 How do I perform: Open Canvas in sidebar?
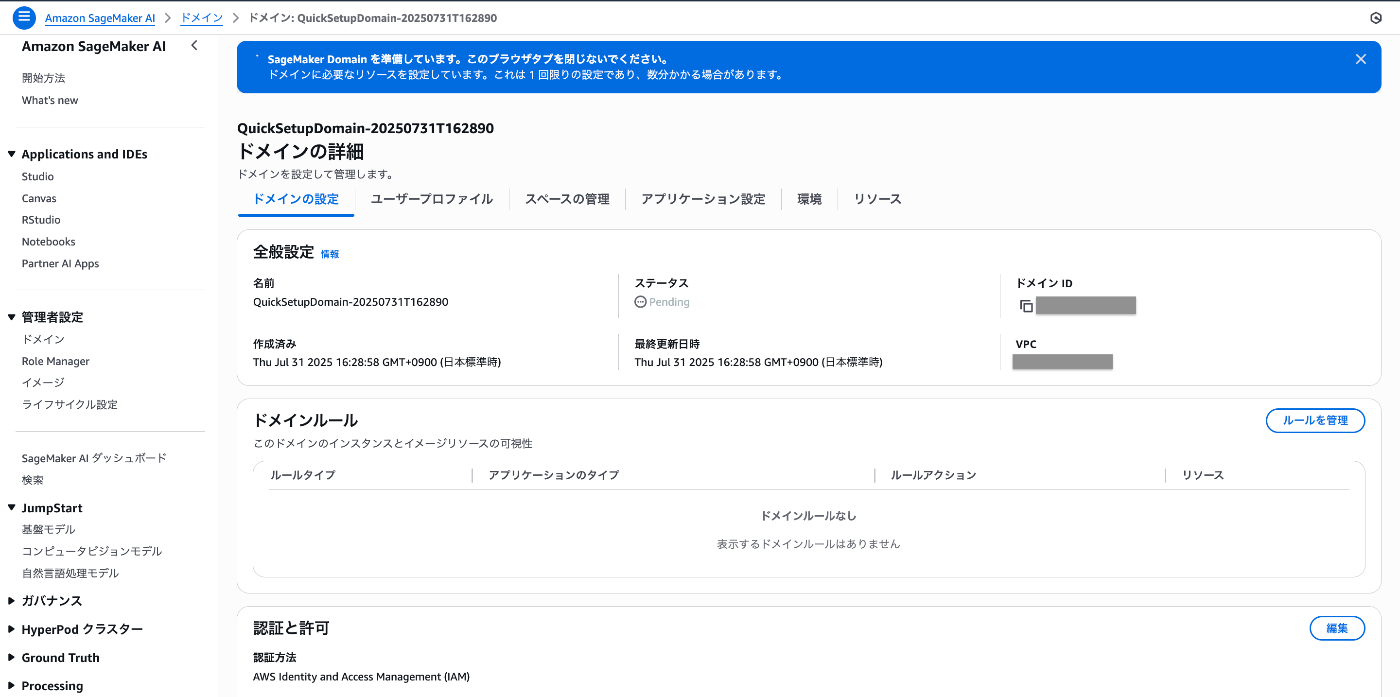[x=39, y=199]
